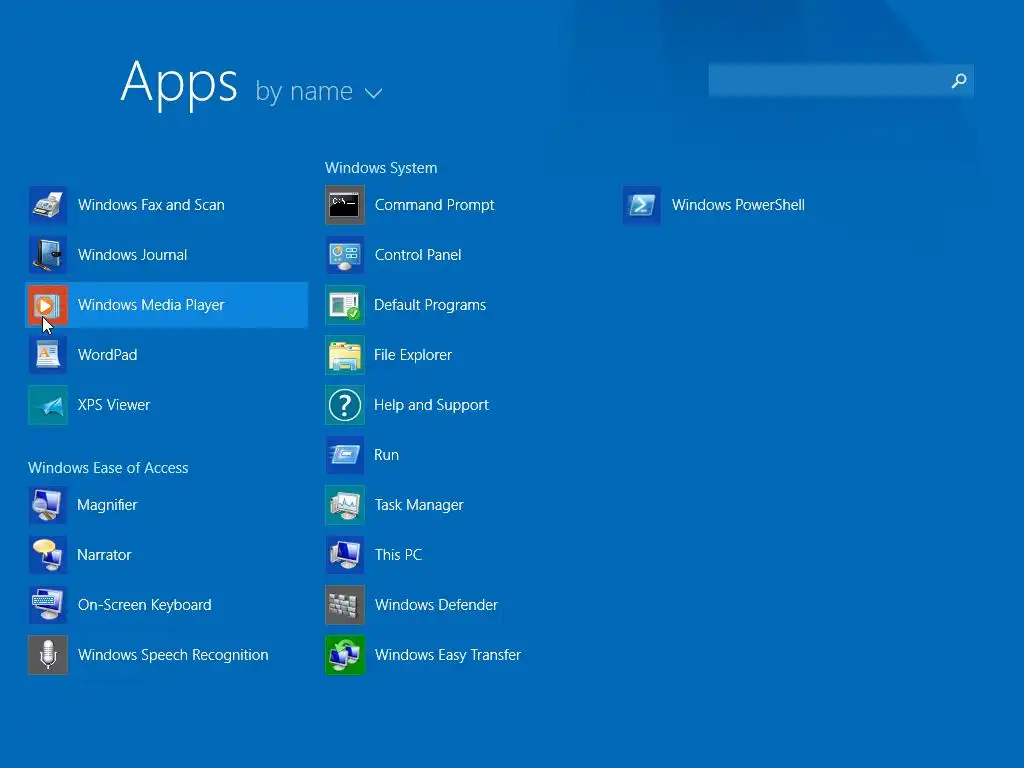
Task: Choose the 'File Explorer' text
Action: (413, 355)
